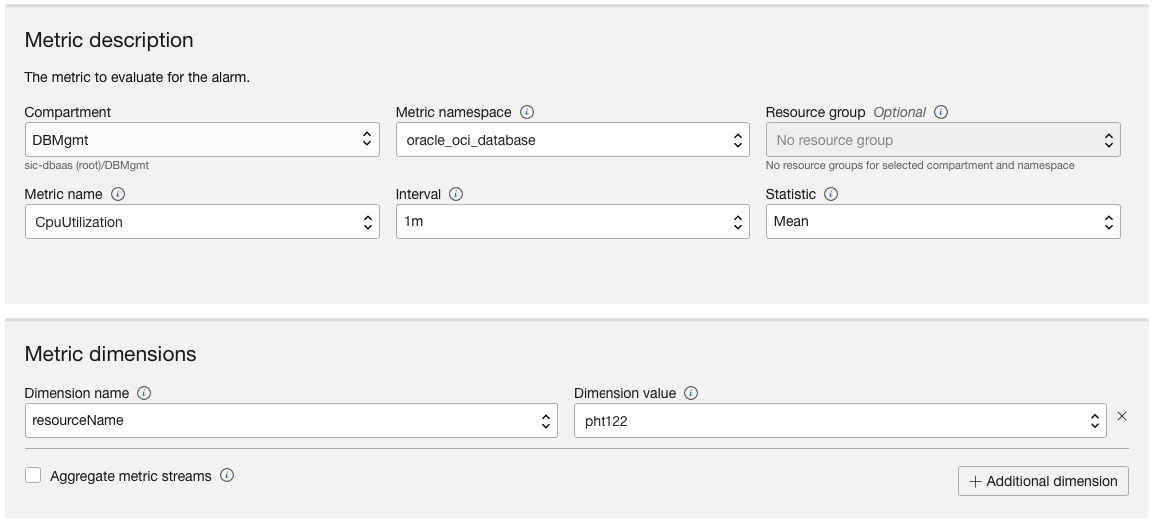
Task: Click info icon next to Dimension name
Action: tap(144, 393)
